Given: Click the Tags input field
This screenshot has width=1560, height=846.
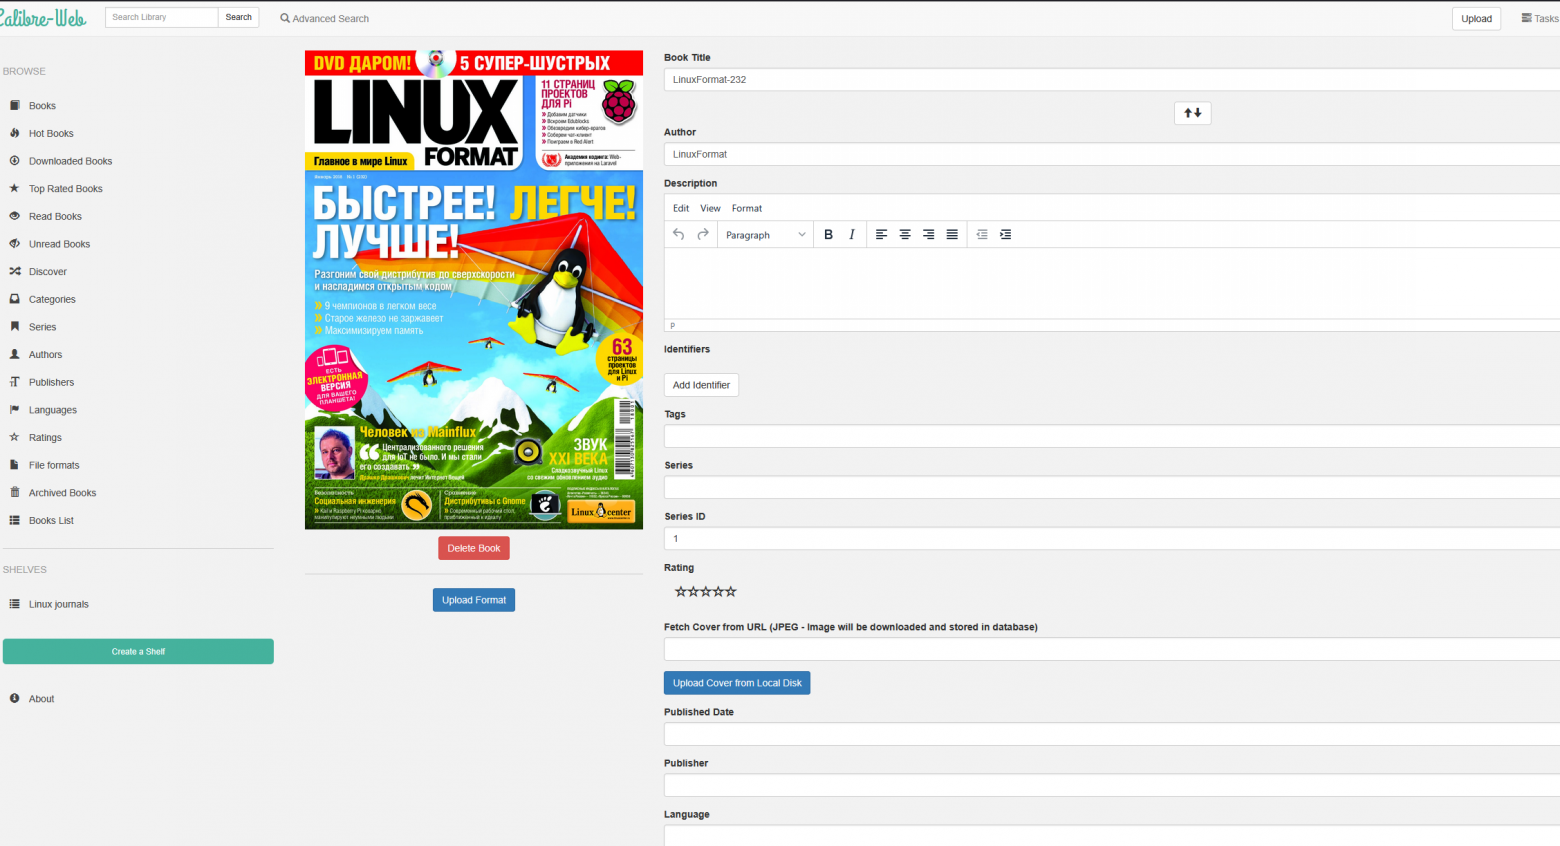Looking at the screenshot, I should (1112, 436).
